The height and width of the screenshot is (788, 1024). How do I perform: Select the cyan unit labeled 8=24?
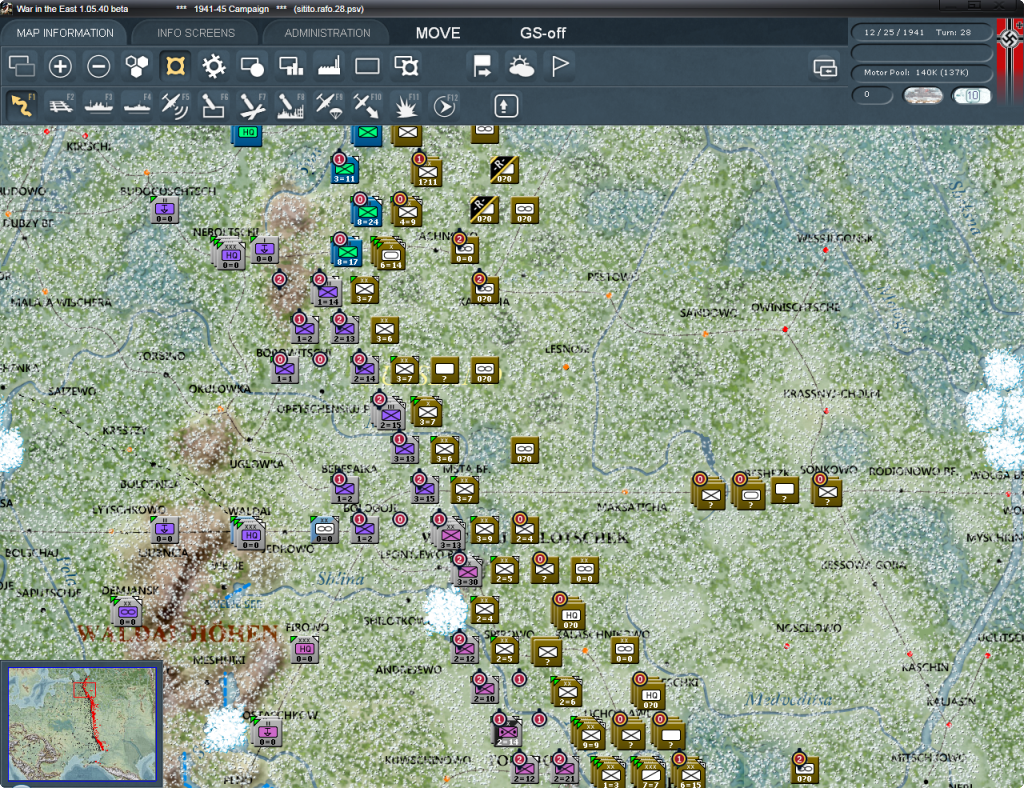[x=368, y=212]
